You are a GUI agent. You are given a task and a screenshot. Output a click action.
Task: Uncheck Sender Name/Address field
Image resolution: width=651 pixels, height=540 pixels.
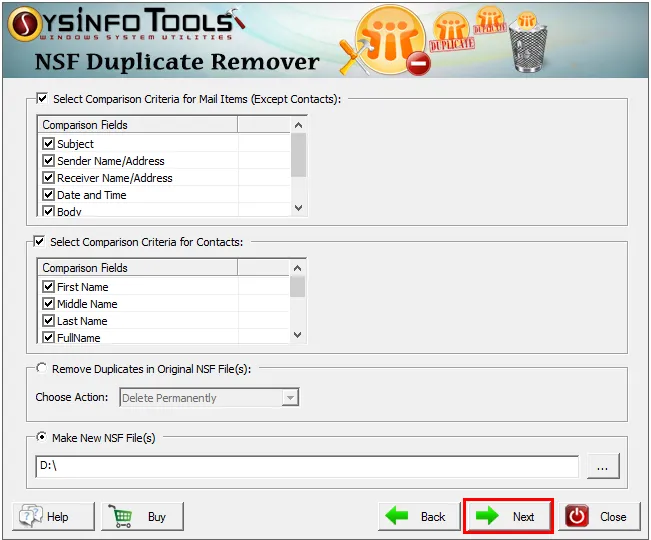49,161
